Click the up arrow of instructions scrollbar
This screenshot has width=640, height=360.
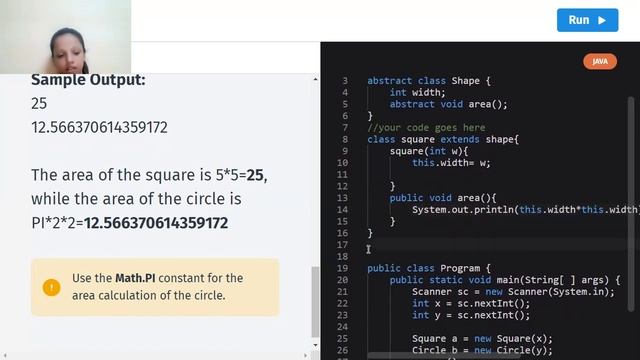coord(315,79)
